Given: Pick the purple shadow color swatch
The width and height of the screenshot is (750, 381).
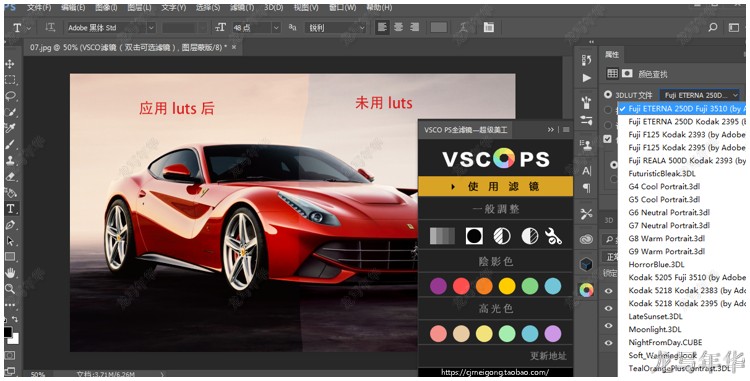Looking at the screenshot, I should pyautogui.click(x=438, y=286).
